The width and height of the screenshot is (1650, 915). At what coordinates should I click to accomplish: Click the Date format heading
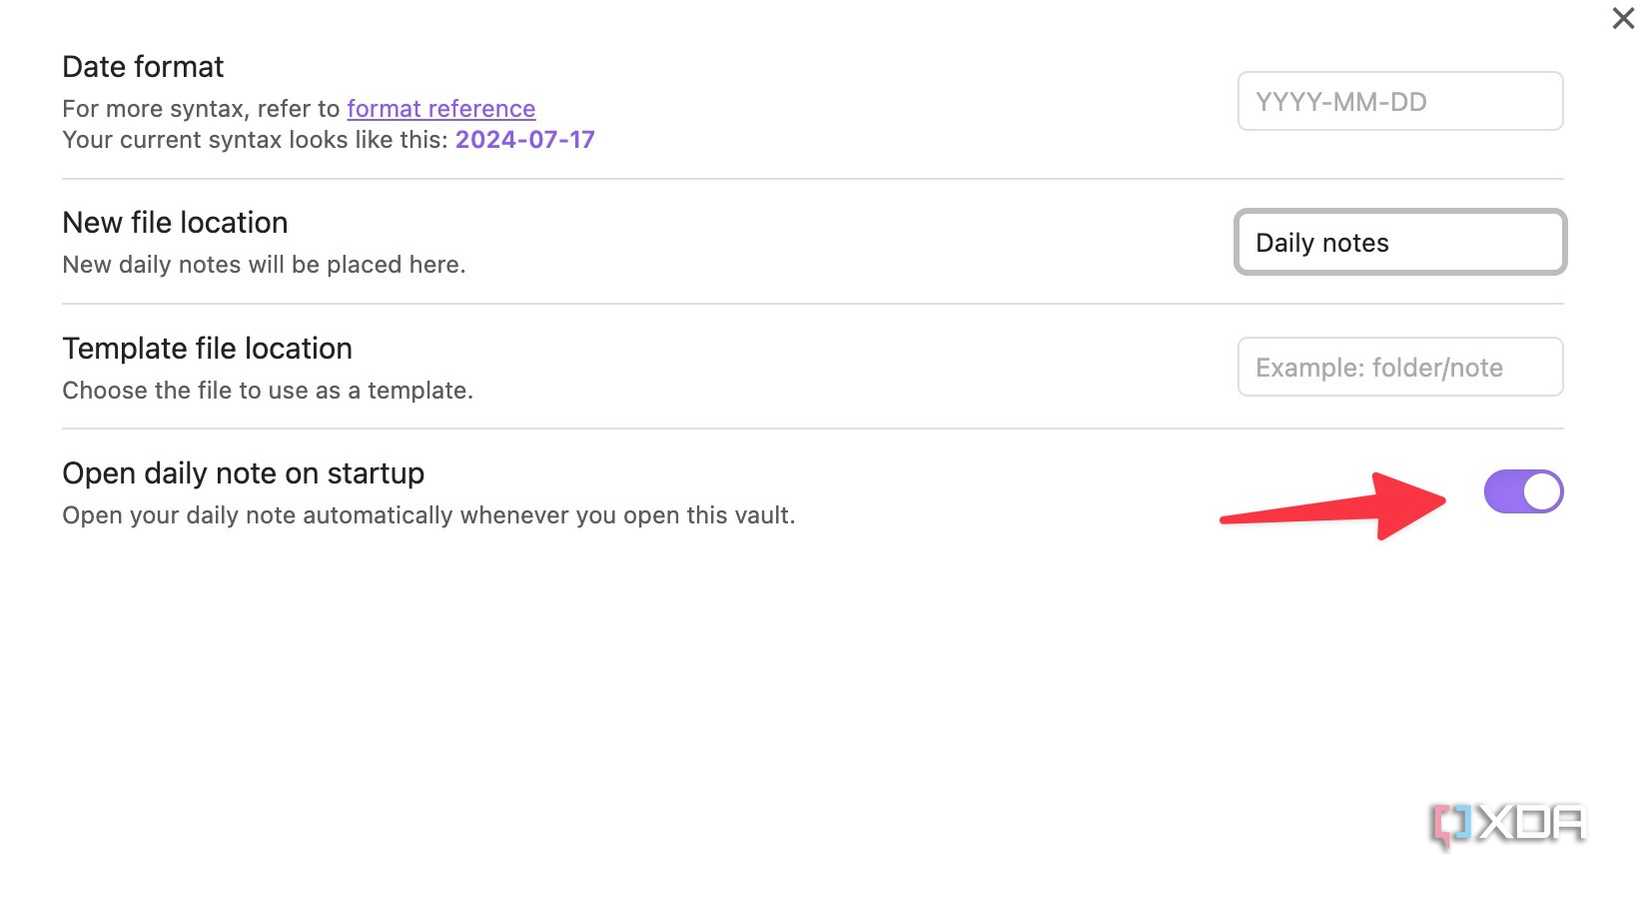click(143, 67)
